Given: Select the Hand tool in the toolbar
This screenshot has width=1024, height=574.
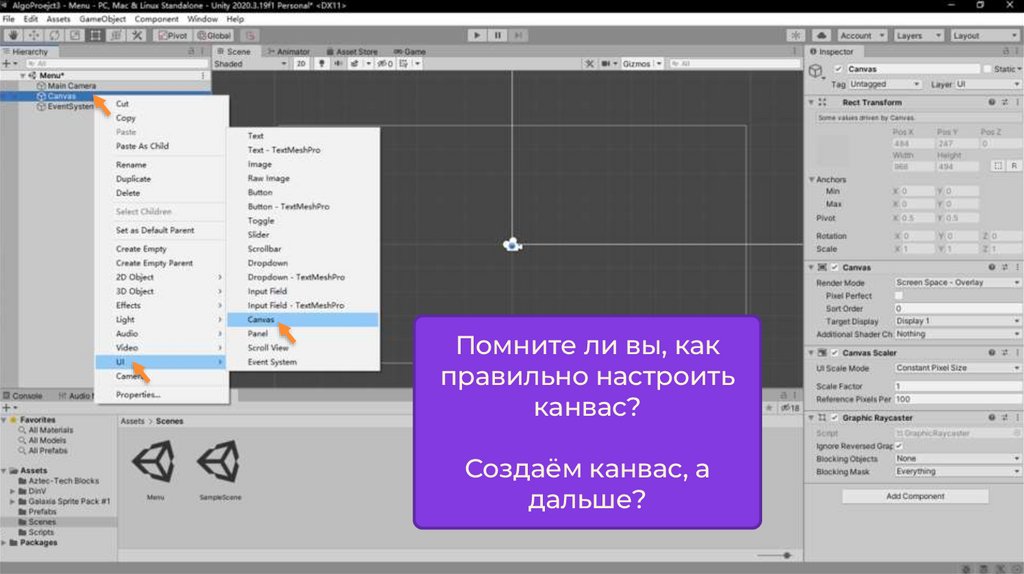Looking at the screenshot, I should [x=14, y=35].
